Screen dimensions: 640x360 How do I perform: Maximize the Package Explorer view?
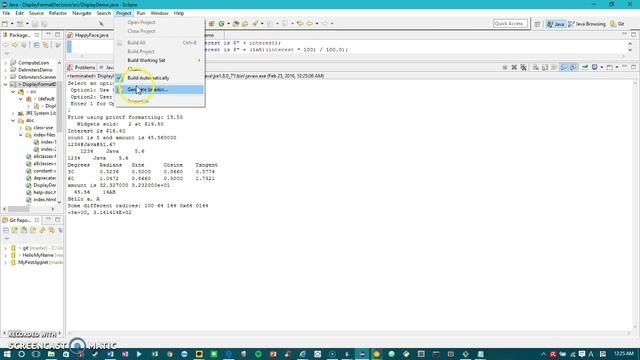[58, 35]
